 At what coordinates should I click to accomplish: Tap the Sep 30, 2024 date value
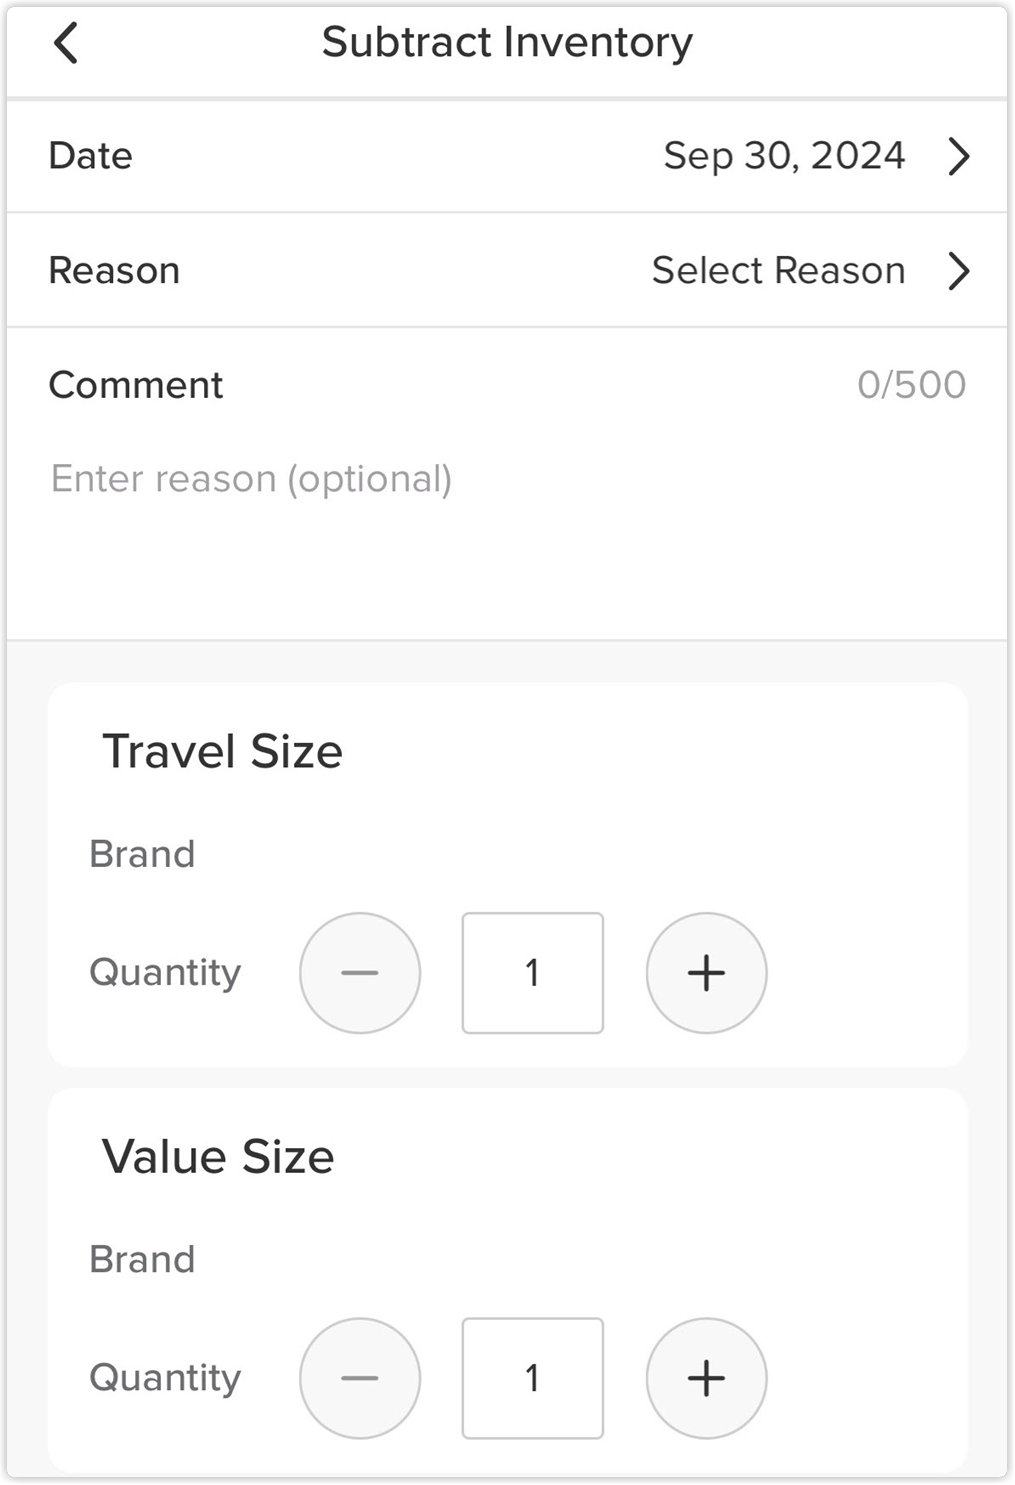coord(784,156)
